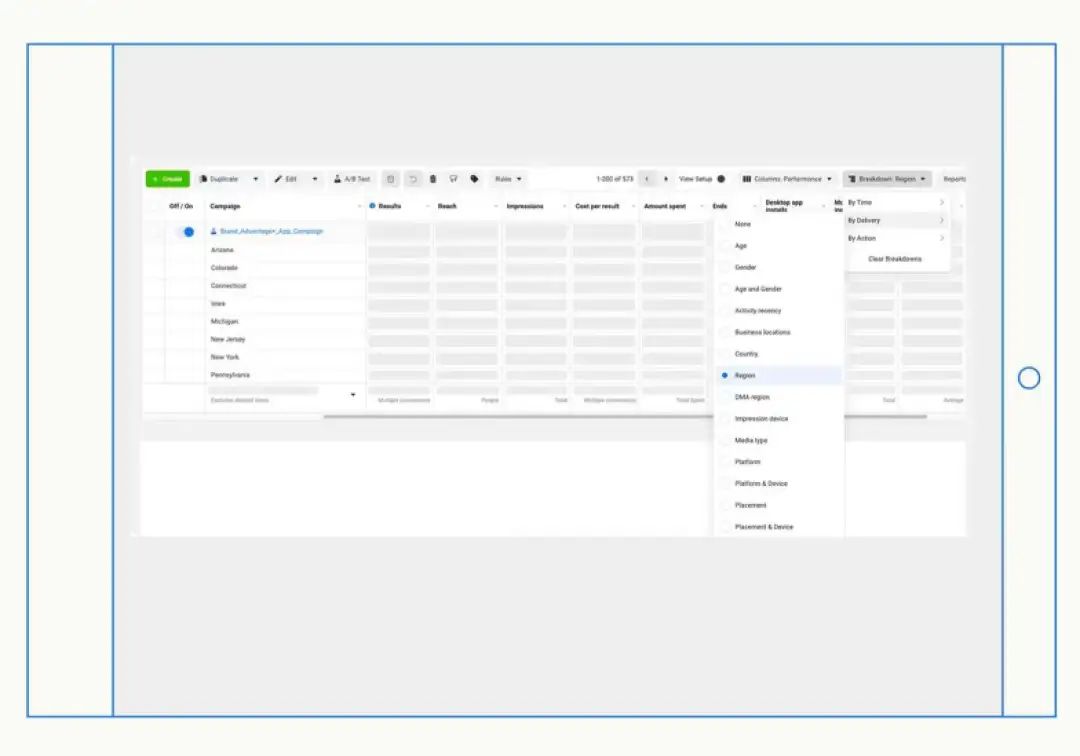The height and width of the screenshot is (756, 1080).
Task: Click the Reports button
Action: tap(954, 179)
